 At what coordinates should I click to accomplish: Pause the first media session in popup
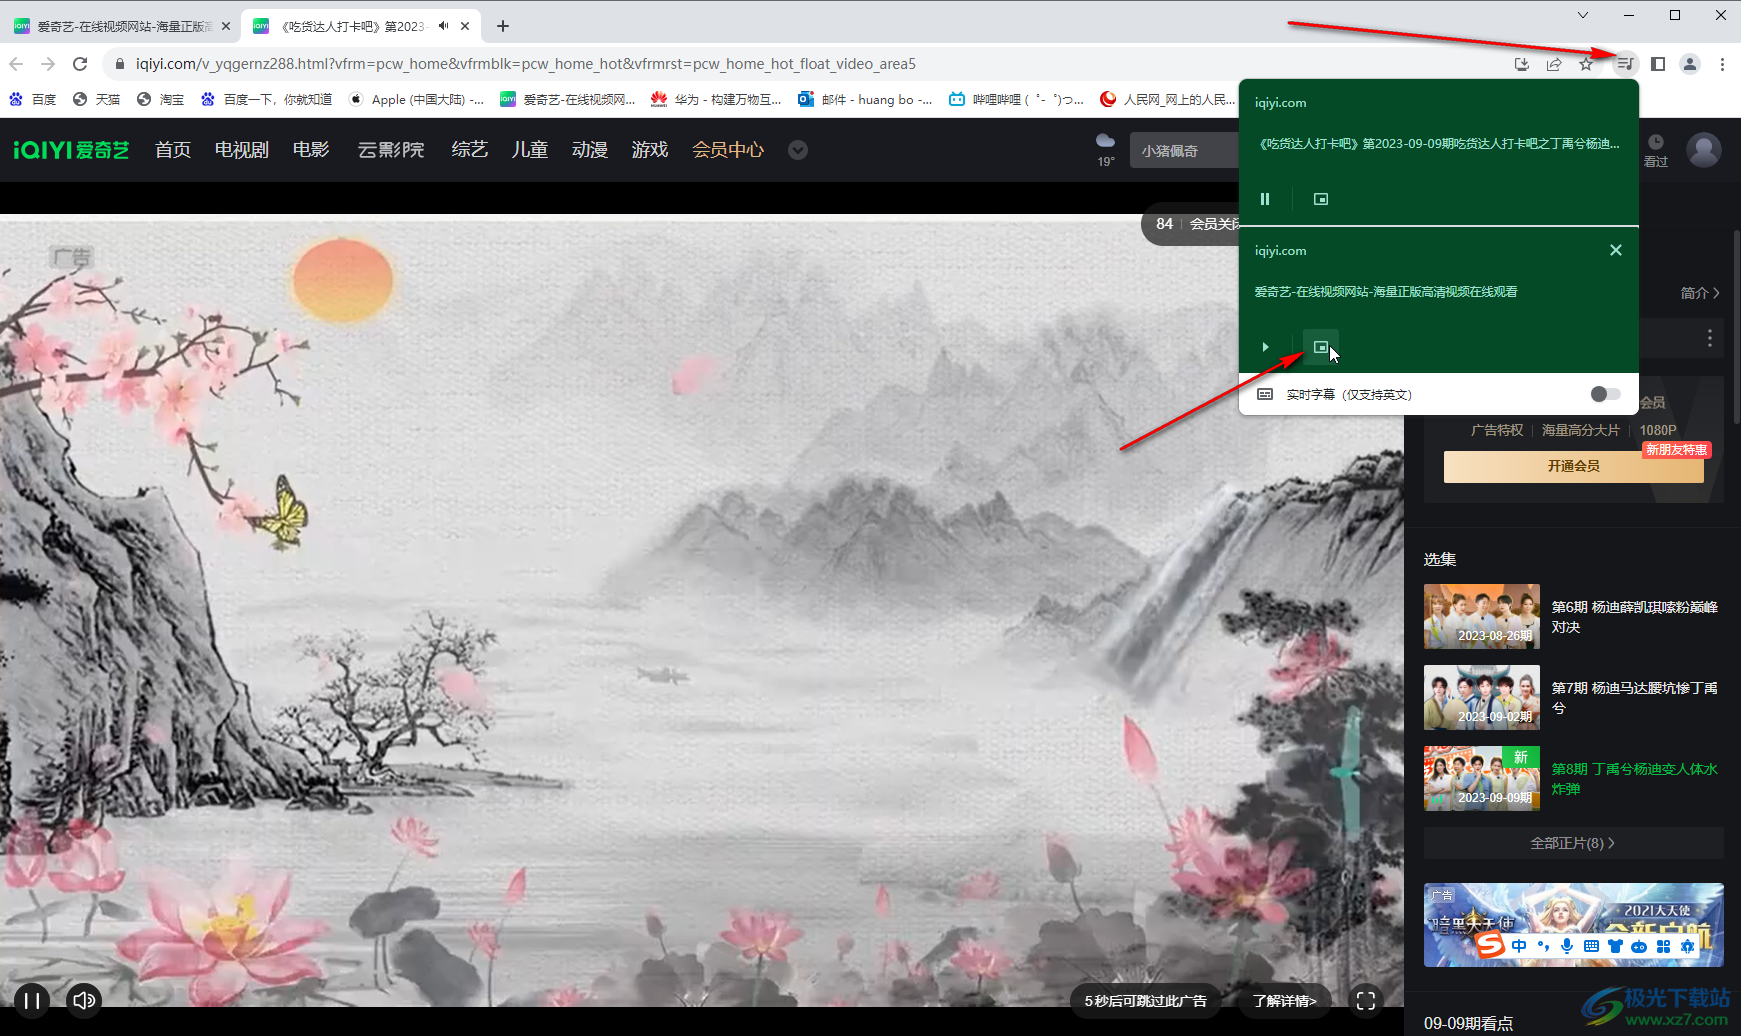click(x=1265, y=199)
